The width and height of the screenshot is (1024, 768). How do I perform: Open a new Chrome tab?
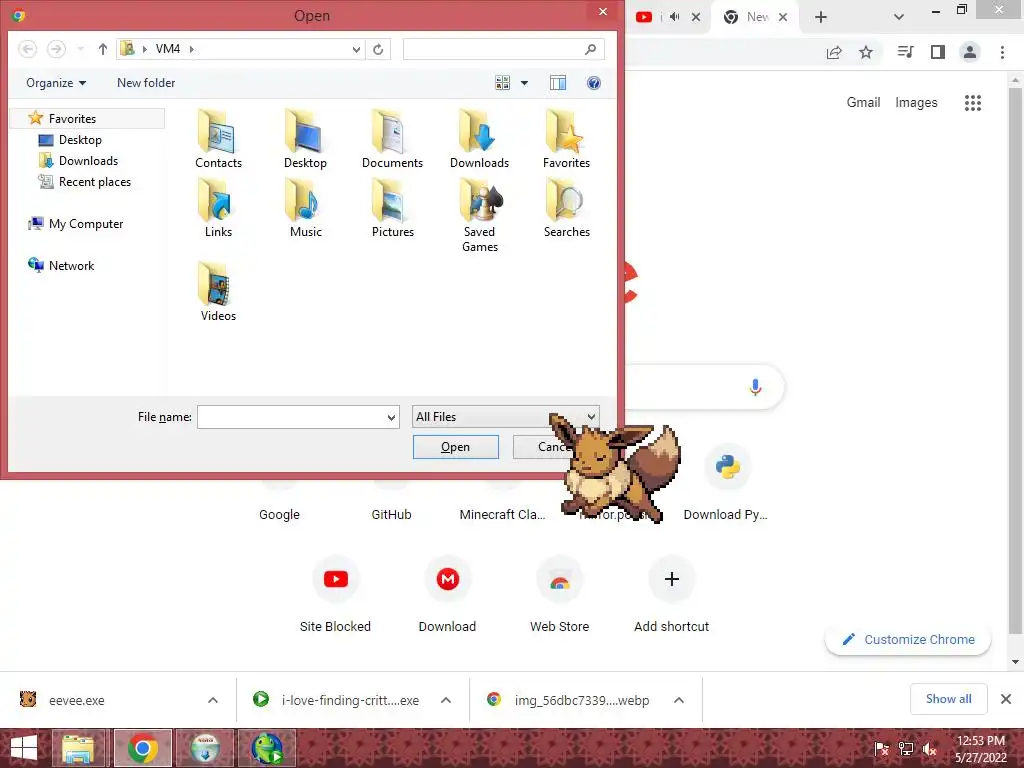pos(821,17)
